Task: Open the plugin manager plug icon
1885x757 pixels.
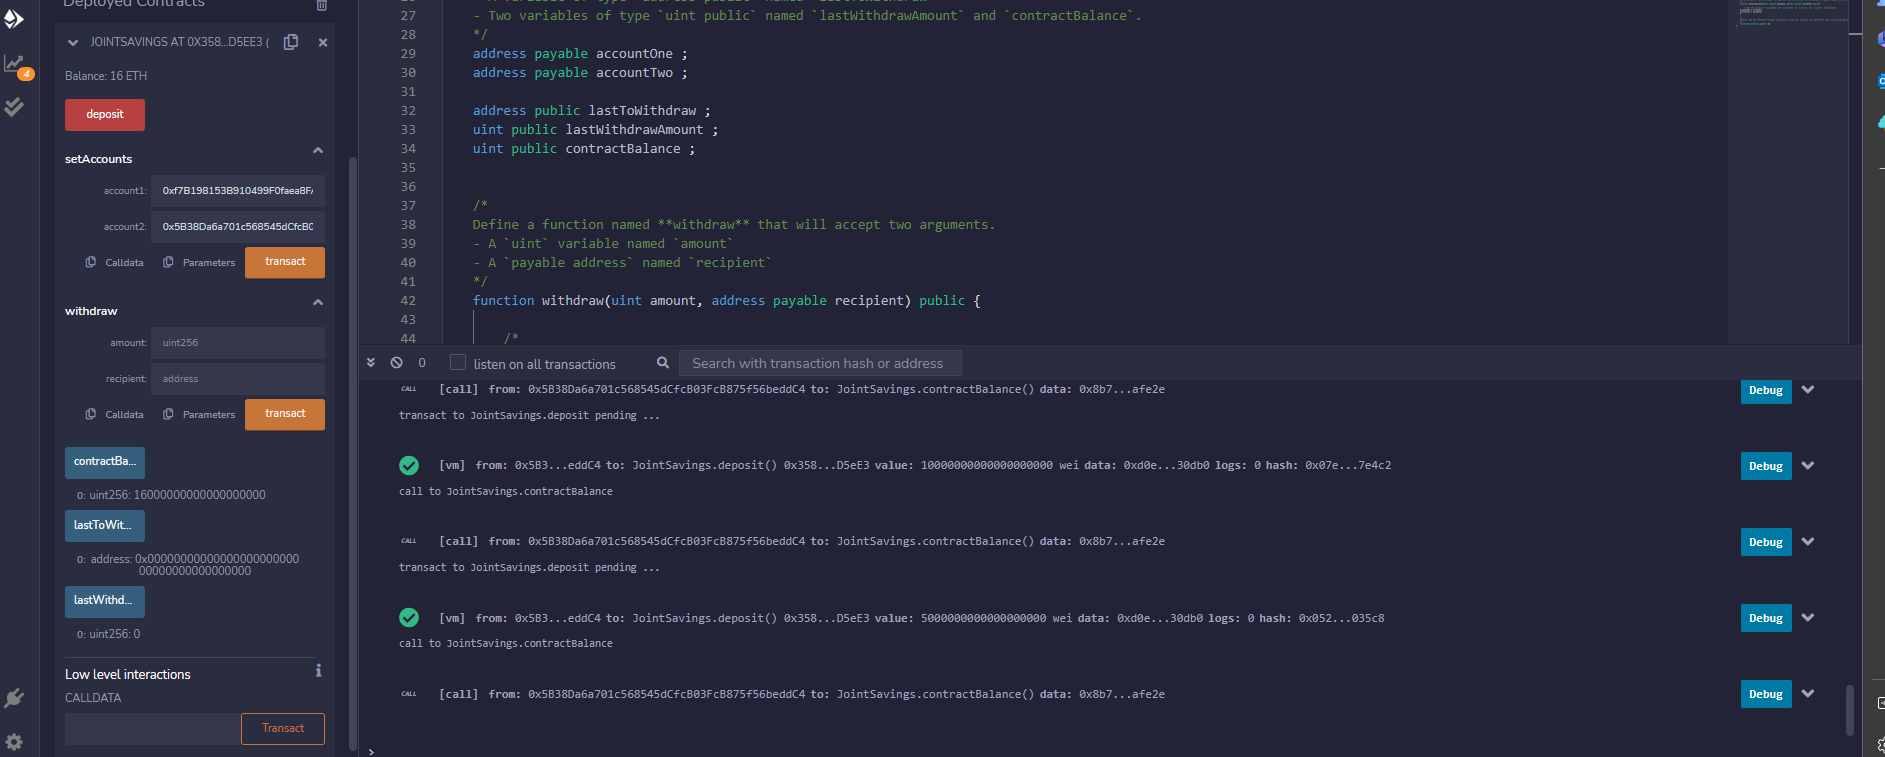Action: (14, 698)
